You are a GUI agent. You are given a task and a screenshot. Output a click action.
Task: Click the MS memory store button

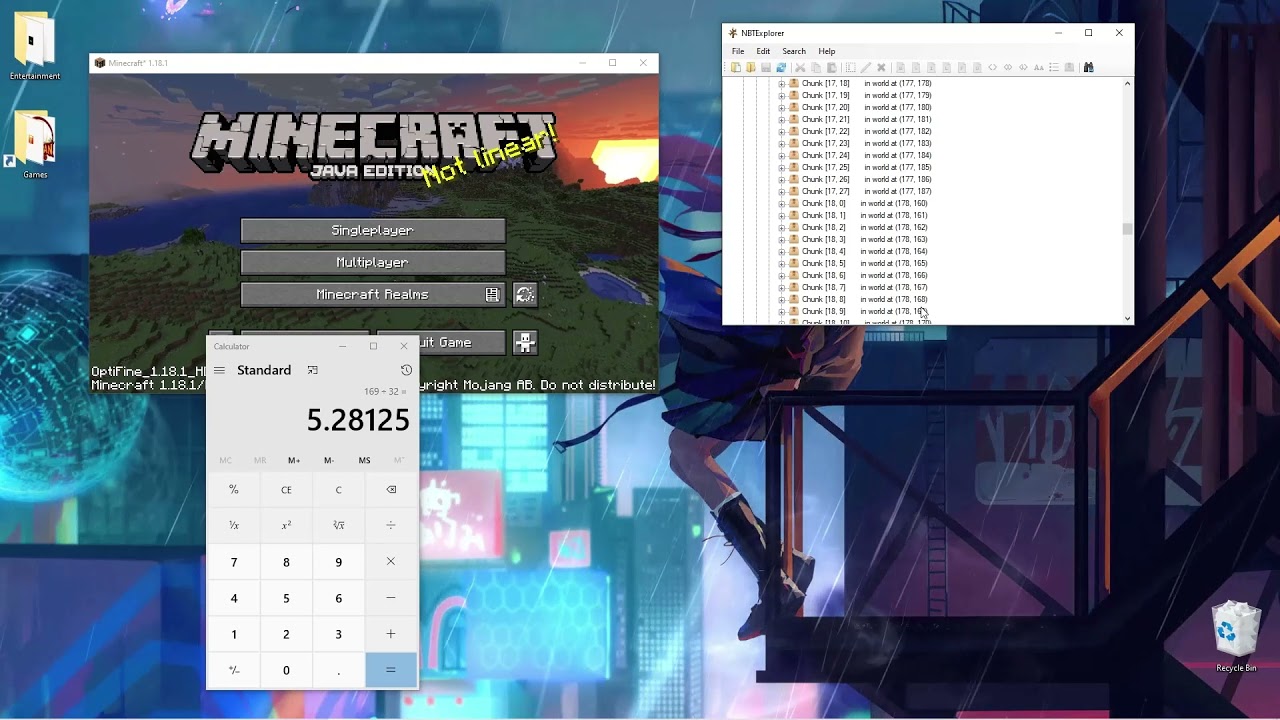[364, 460]
